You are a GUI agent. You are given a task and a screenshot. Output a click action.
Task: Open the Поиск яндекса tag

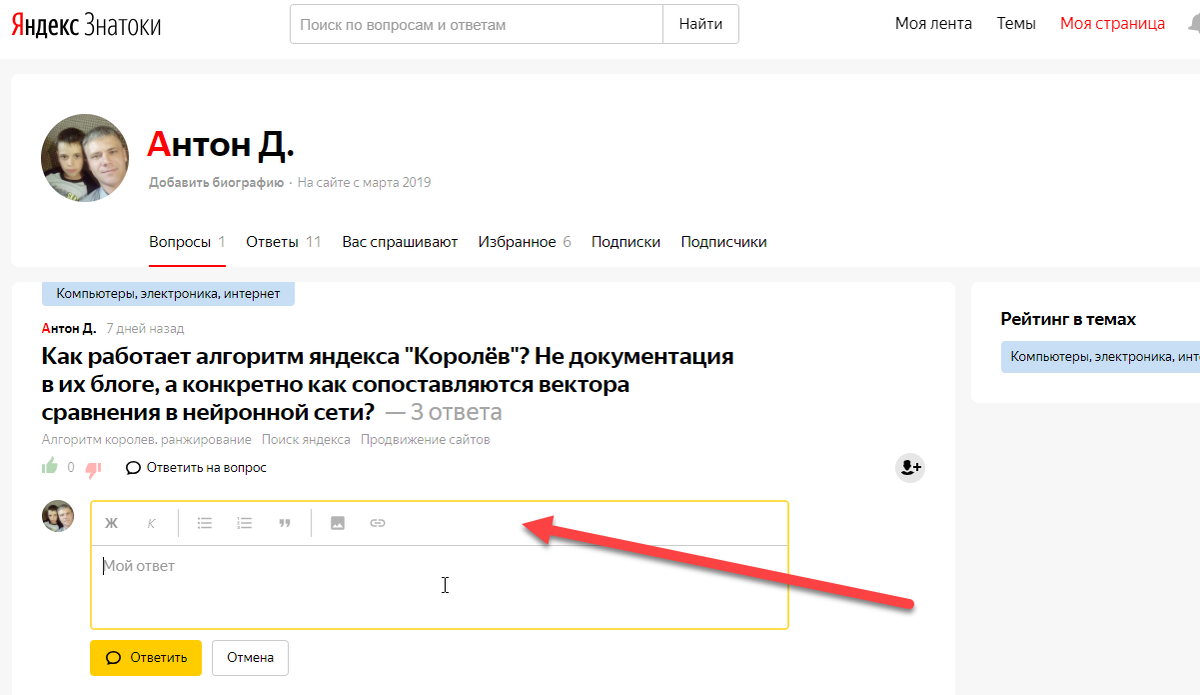click(x=306, y=440)
